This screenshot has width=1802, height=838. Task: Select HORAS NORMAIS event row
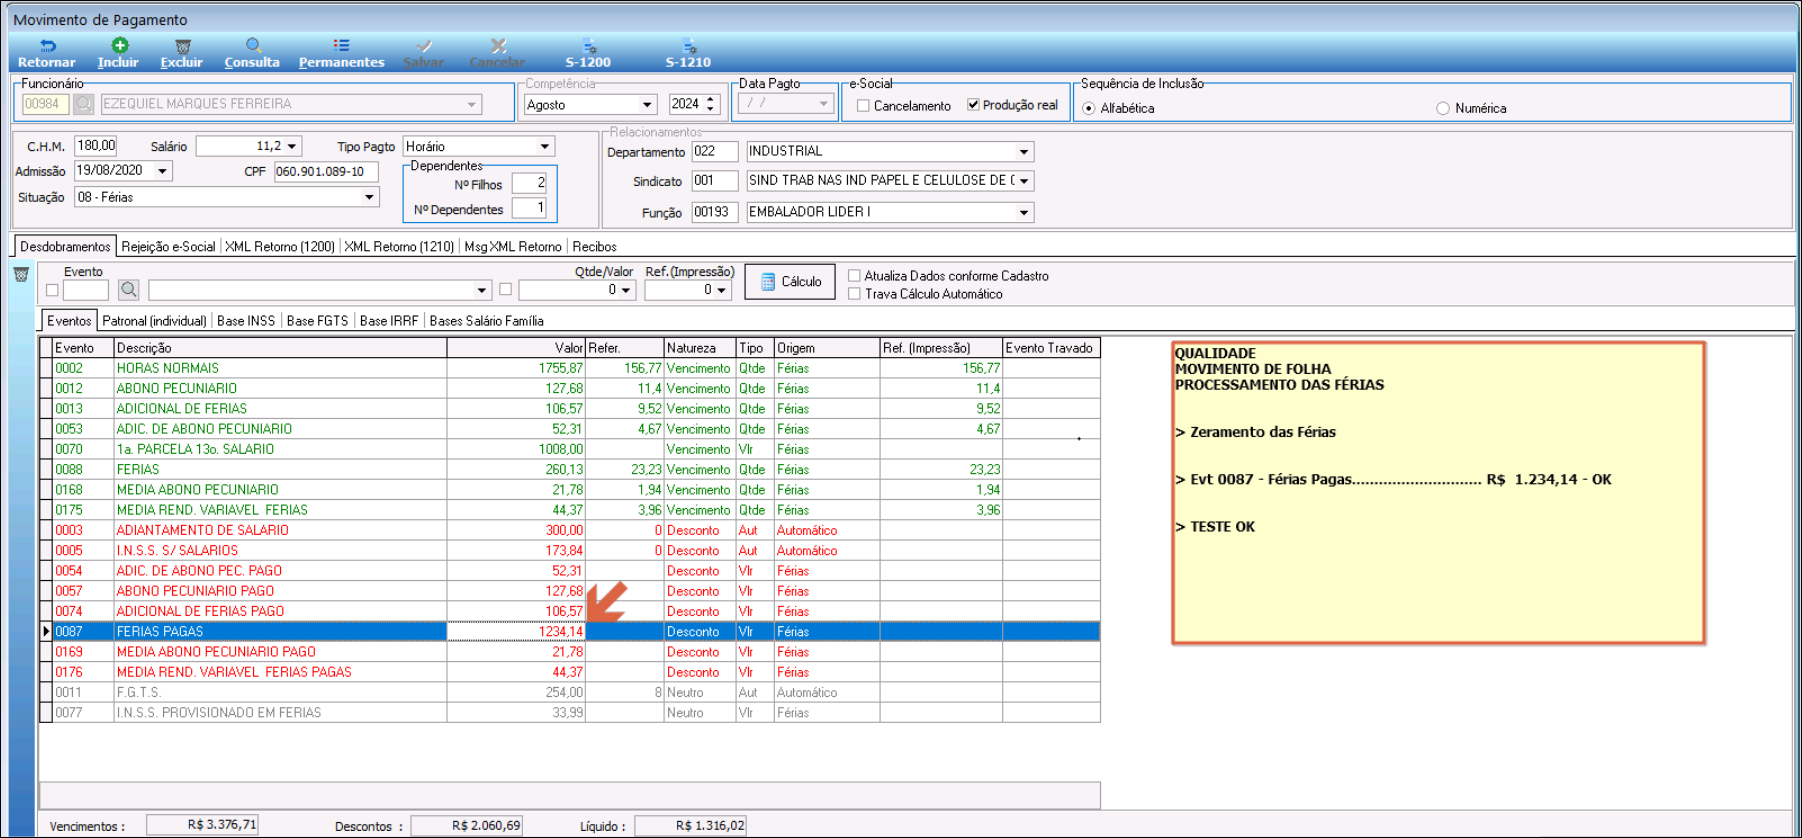(576, 368)
